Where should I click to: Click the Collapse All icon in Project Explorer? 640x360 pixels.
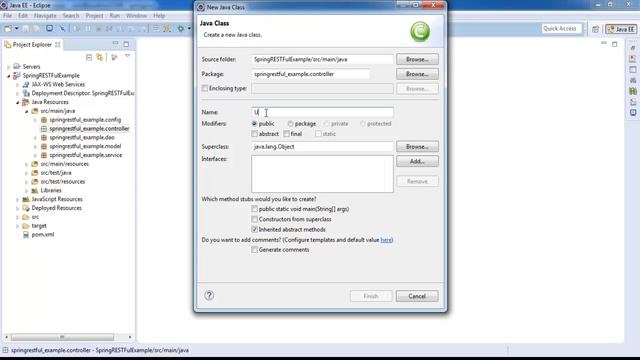pos(89,57)
